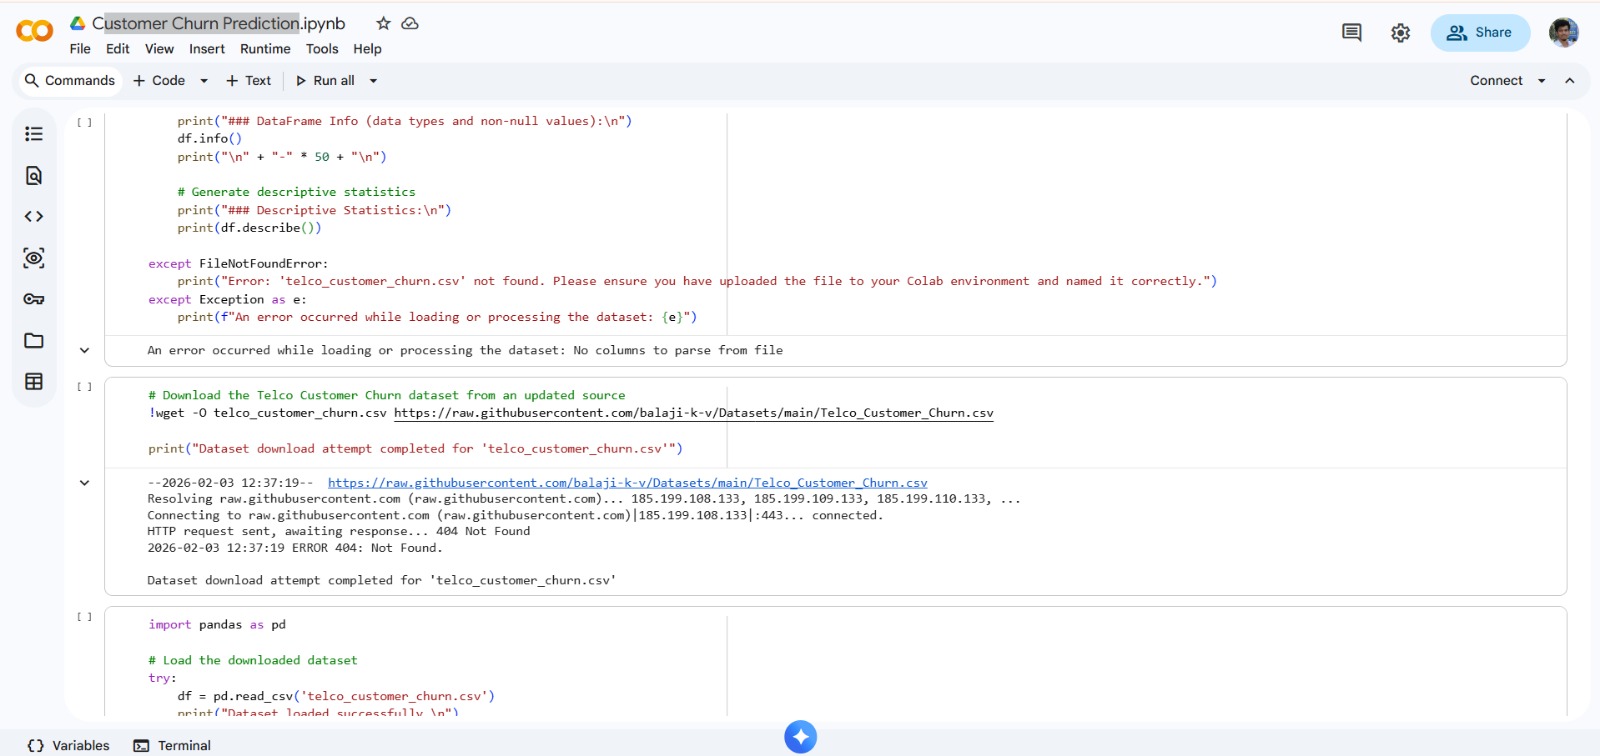Open the Table of contents sidebar icon

pyautogui.click(x=34, y=134)
